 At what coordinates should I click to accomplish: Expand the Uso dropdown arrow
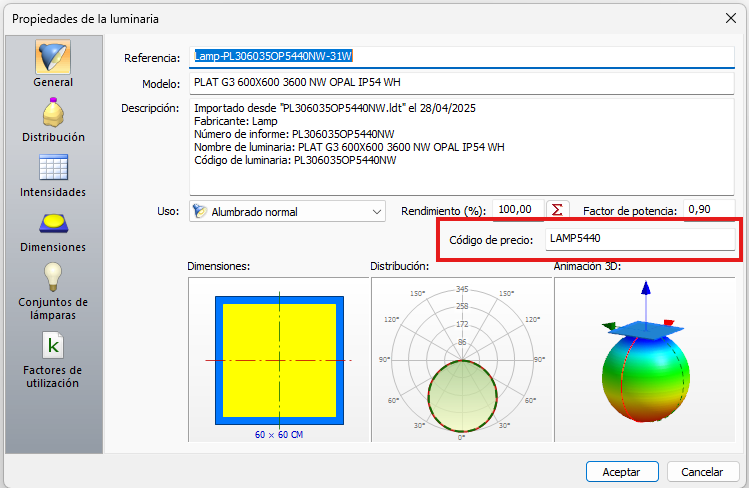[376, 212]
